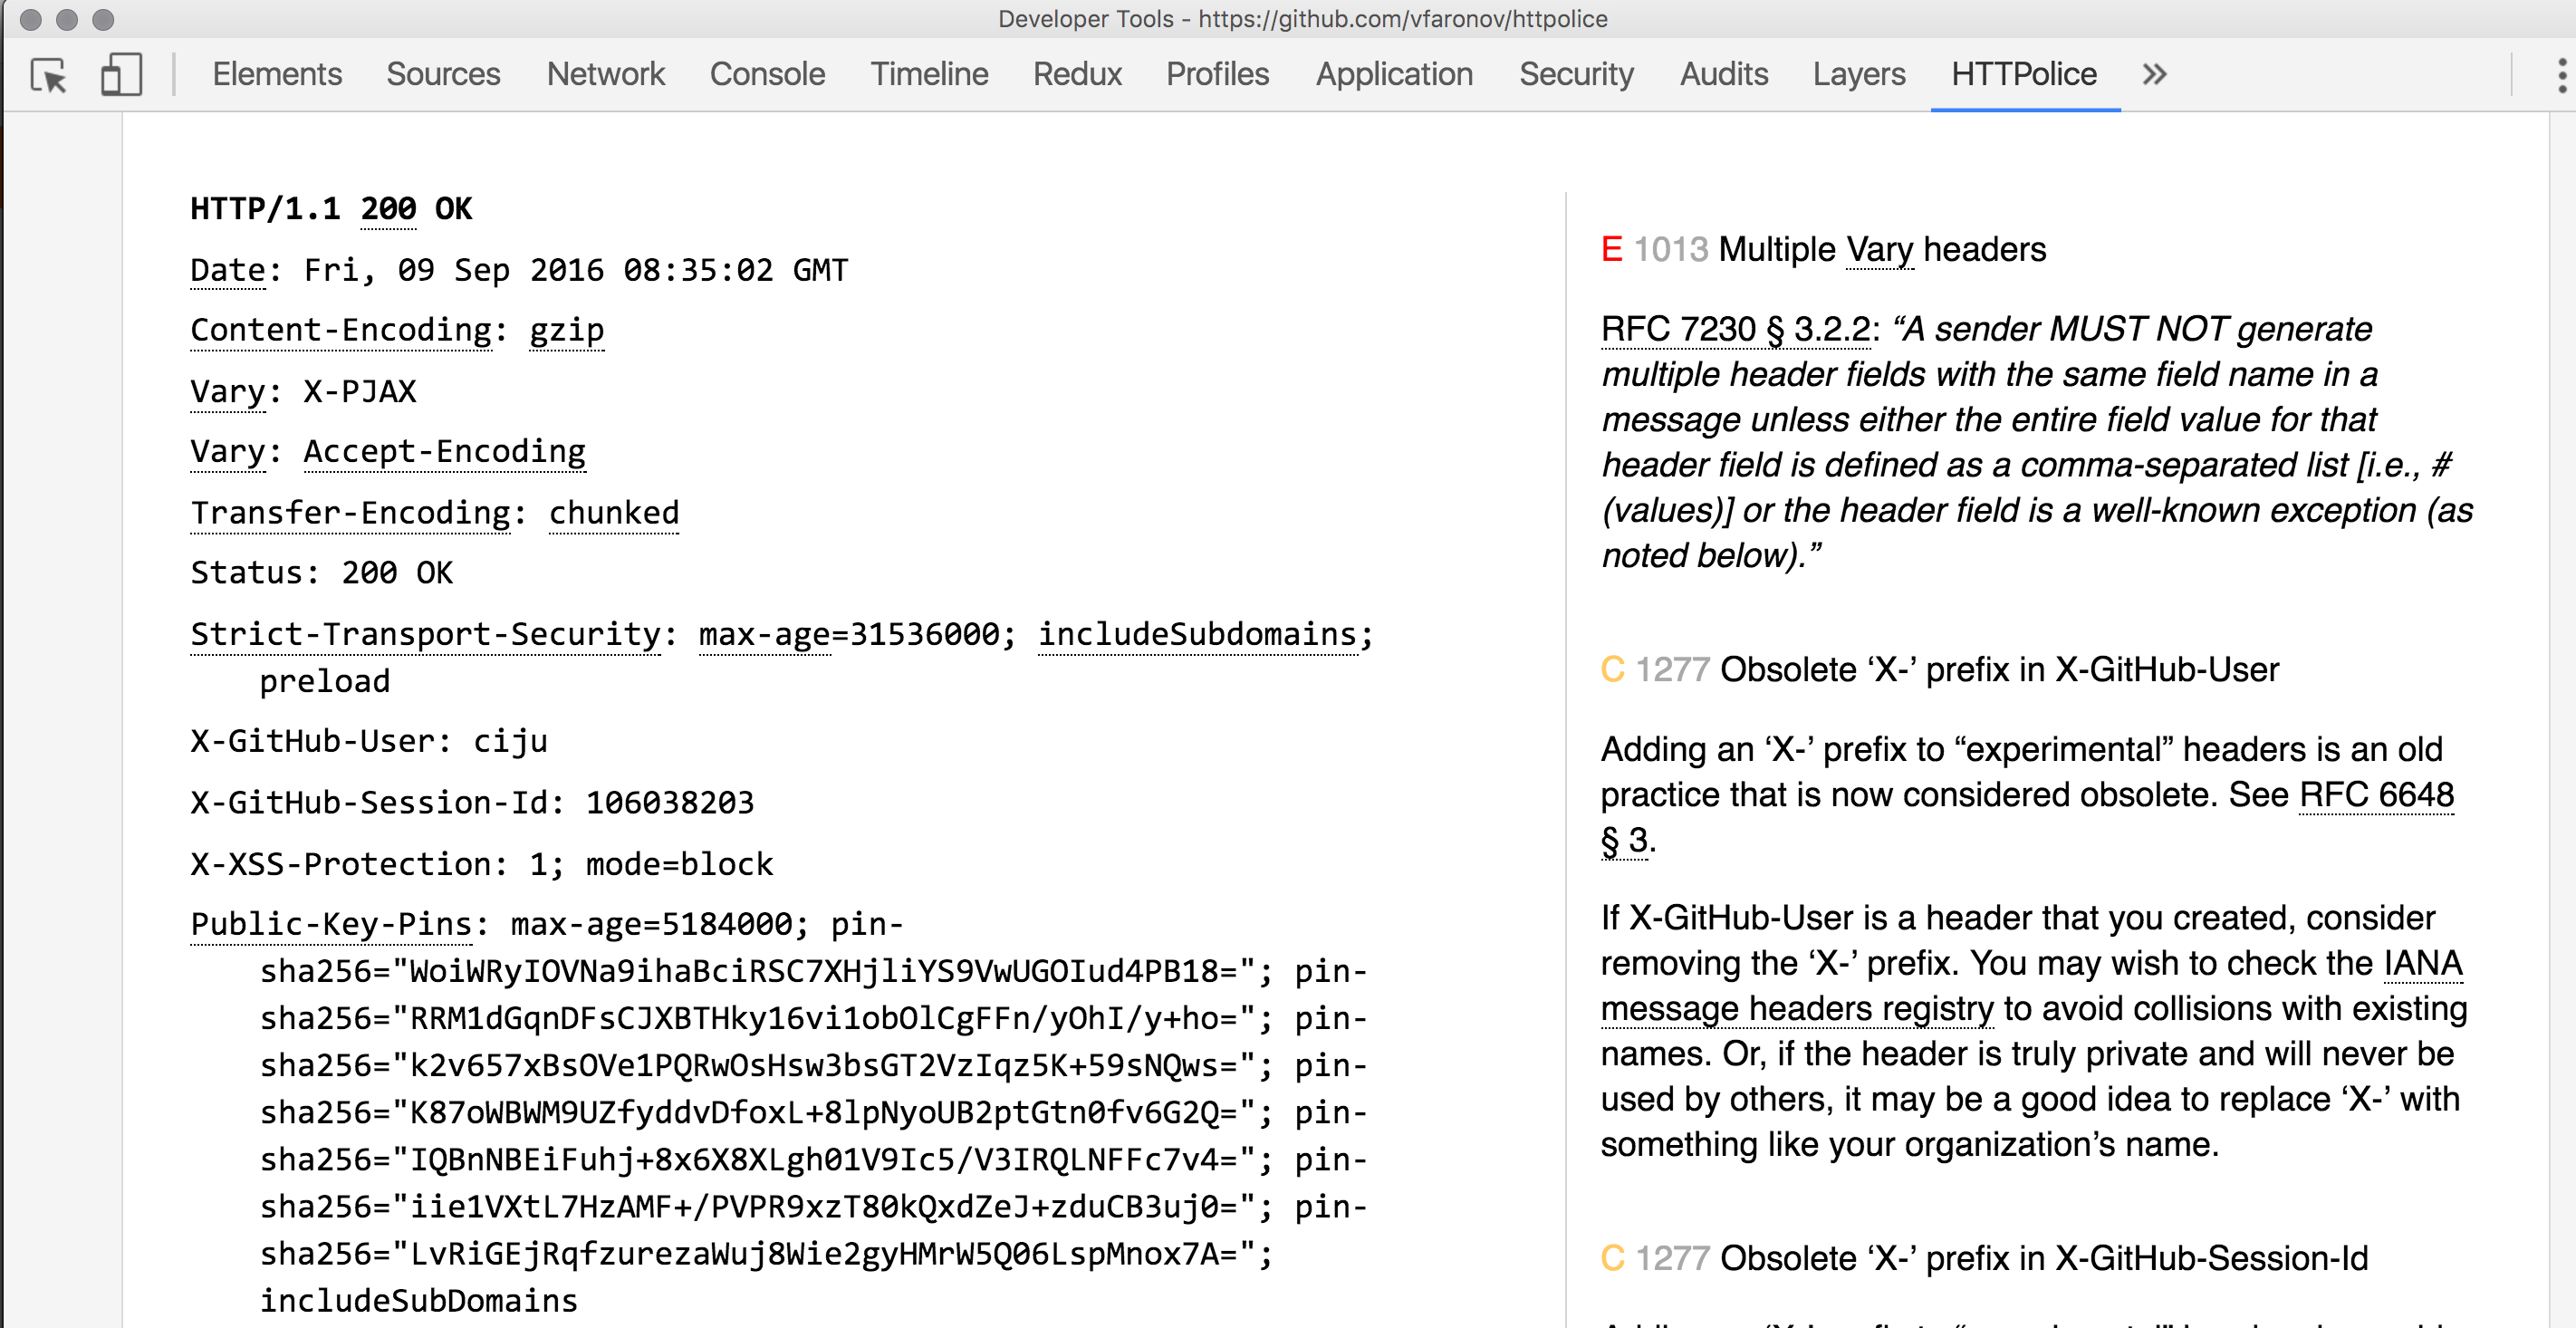Click the 'X-GitHub-User: ciju' header line

[369, 742]
